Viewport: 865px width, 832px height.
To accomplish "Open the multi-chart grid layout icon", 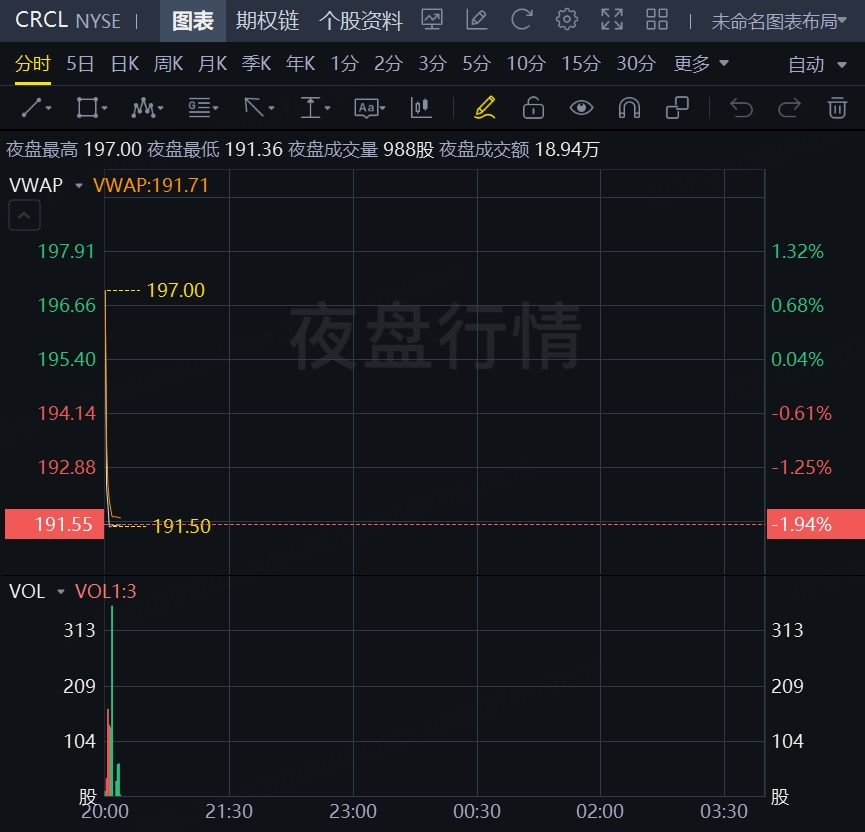I will pyautogui.click(x=657, y=20).
